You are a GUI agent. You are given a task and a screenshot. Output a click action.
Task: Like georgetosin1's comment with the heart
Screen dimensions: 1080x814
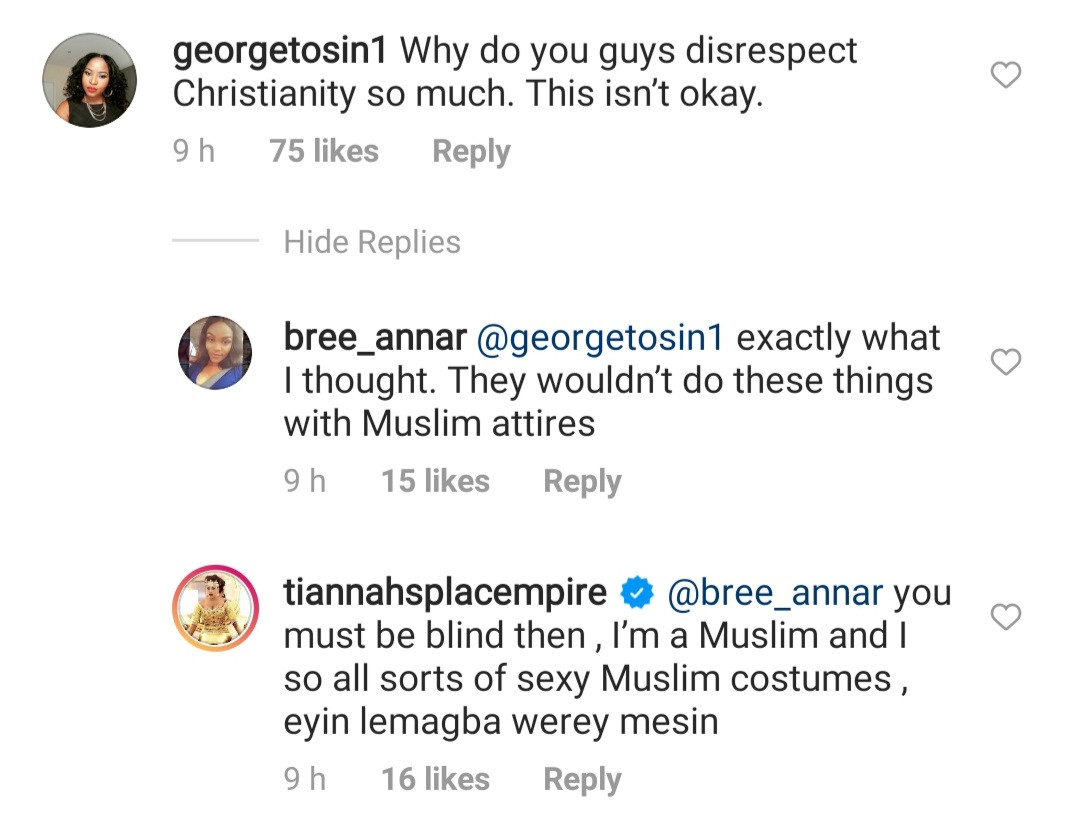click(1005, 75)
